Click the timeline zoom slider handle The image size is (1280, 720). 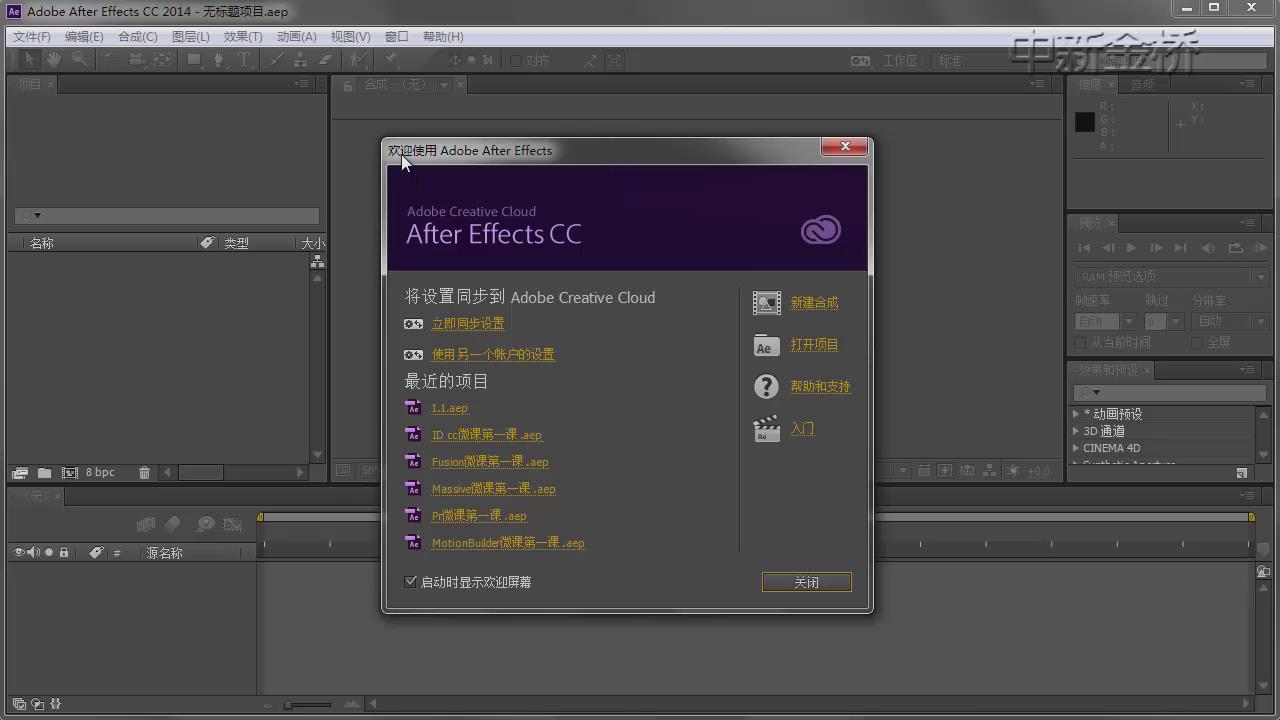click(288, 705)
